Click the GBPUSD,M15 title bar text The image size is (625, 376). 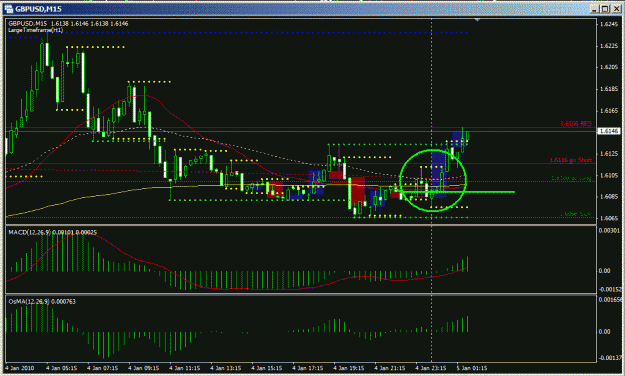click(x=38, y=9)
